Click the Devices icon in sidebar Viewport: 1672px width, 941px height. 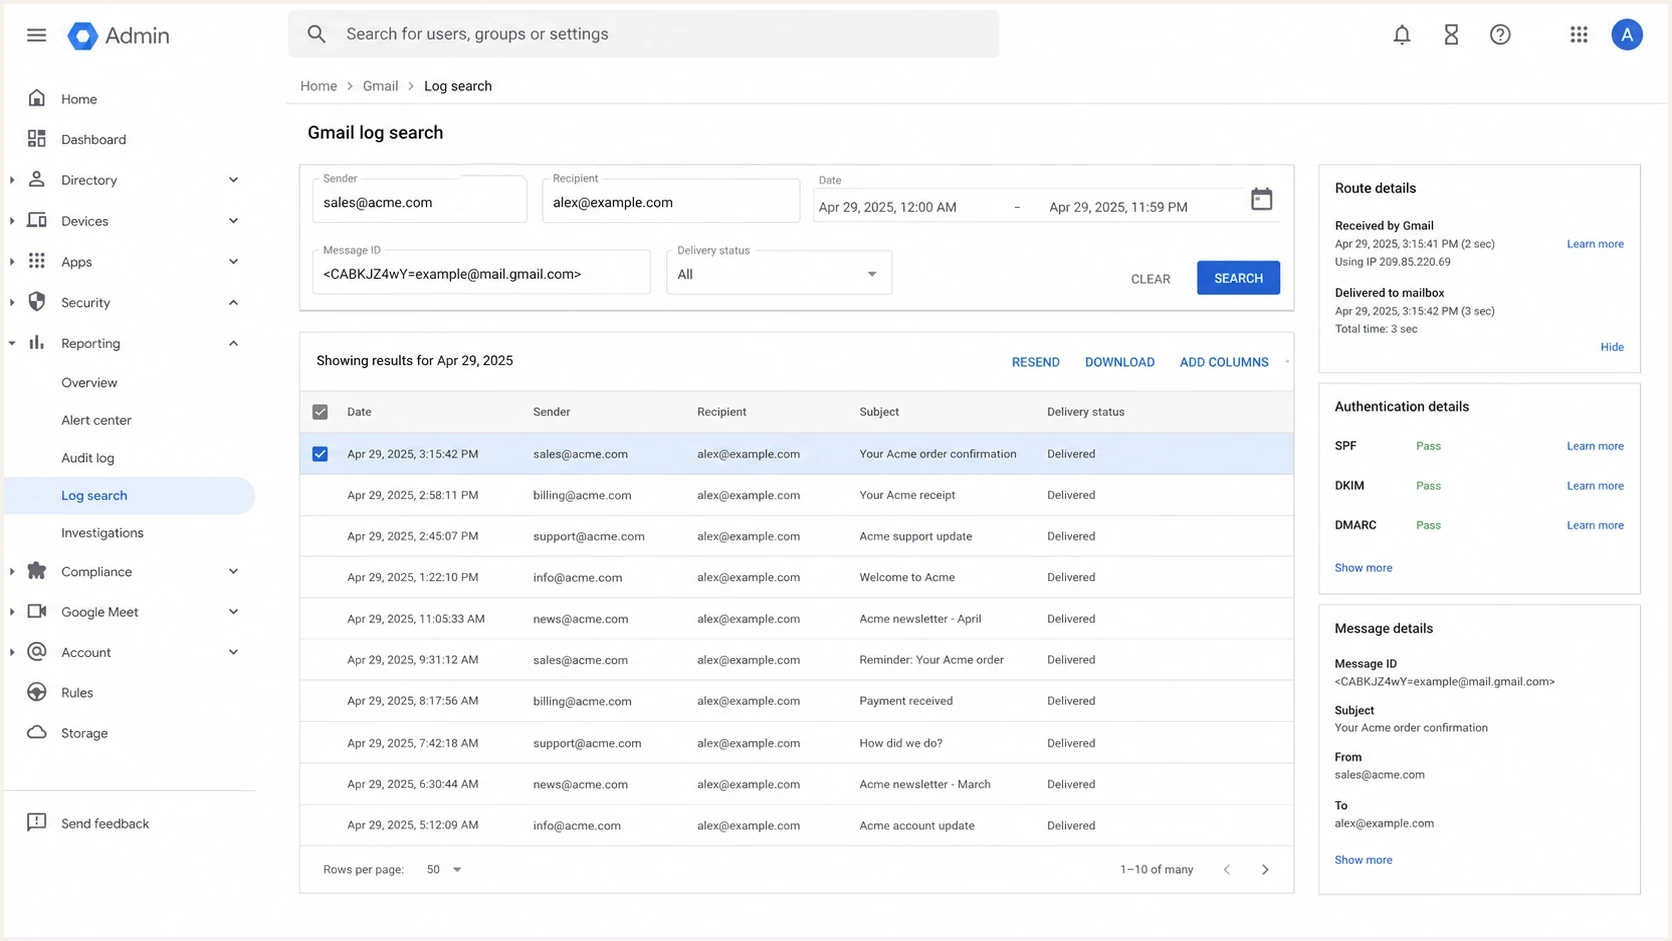[37, 220]
